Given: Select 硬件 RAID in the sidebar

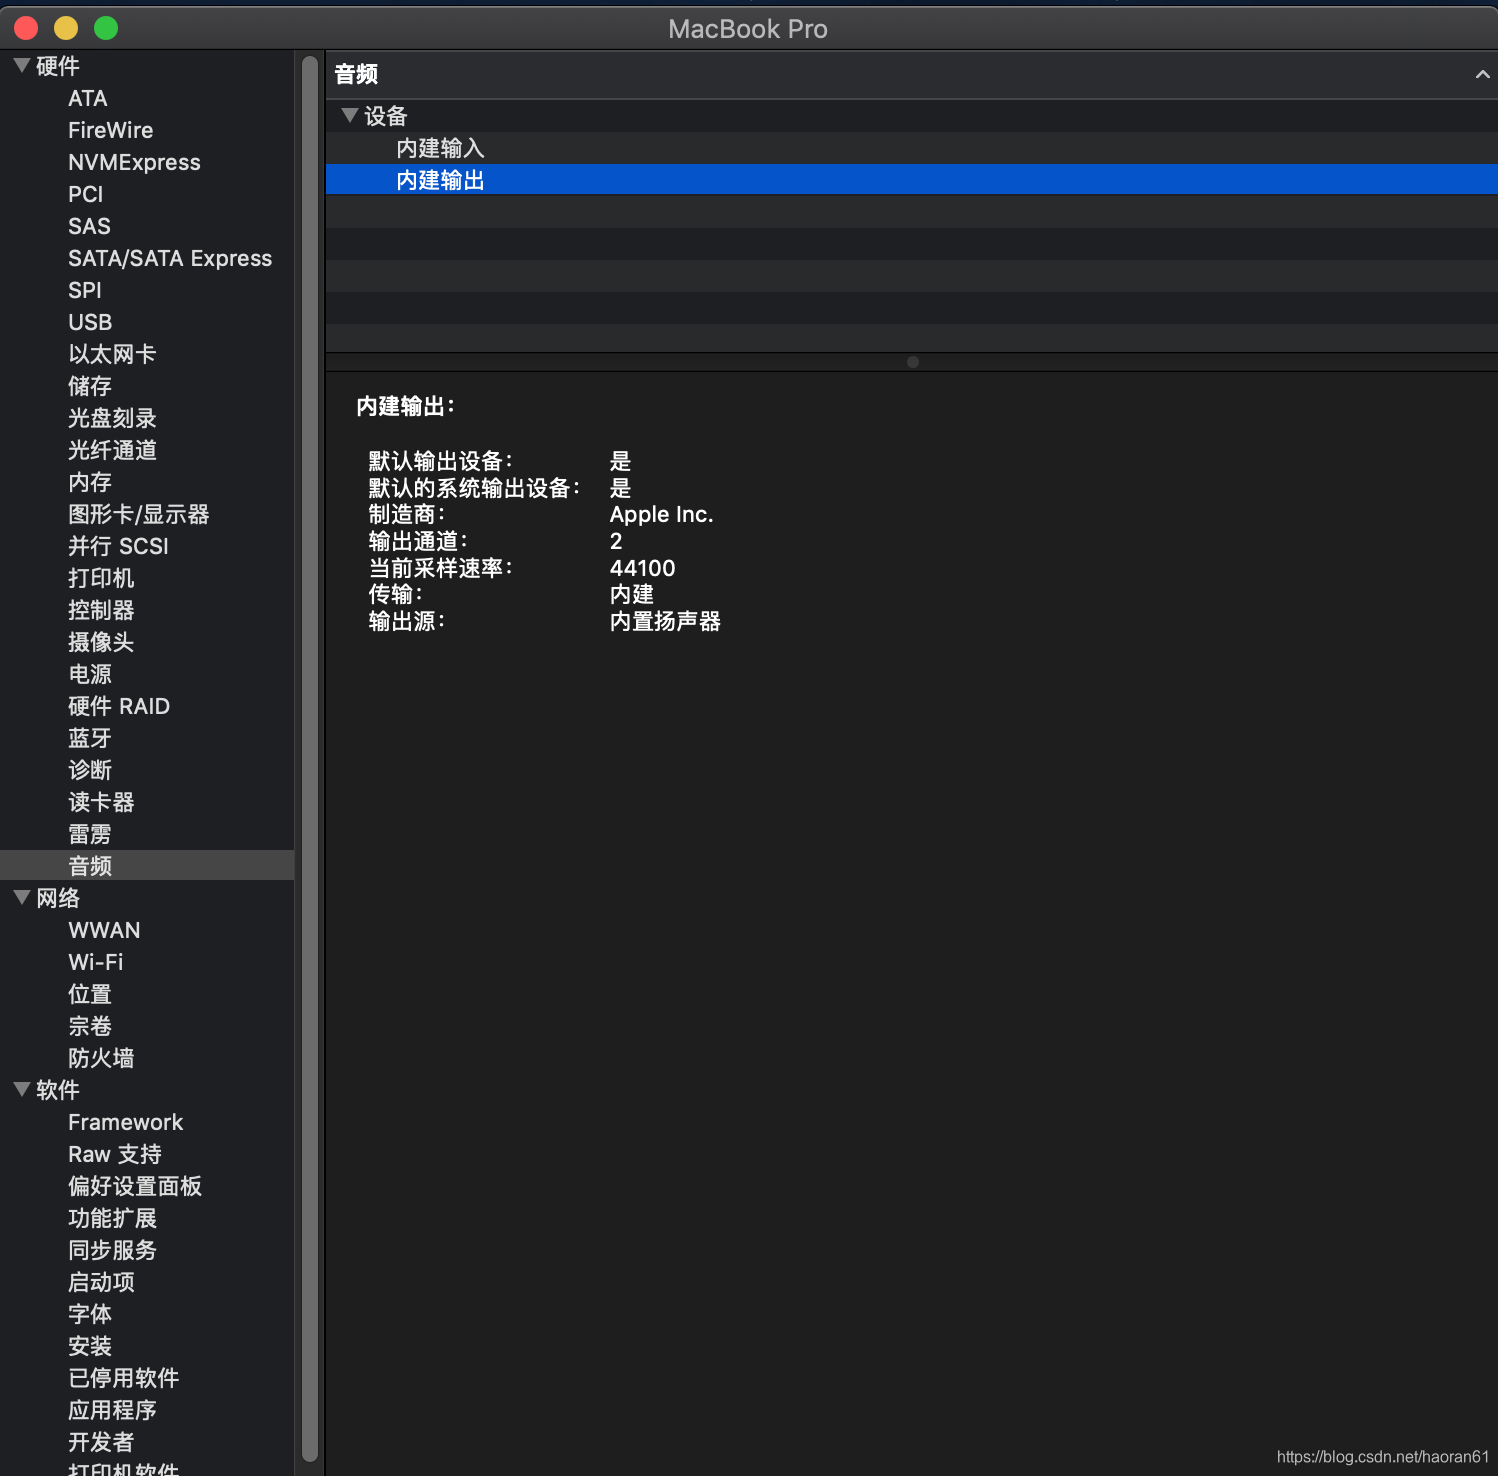Looking at the screenshot, I should click(x=119, y=706).
